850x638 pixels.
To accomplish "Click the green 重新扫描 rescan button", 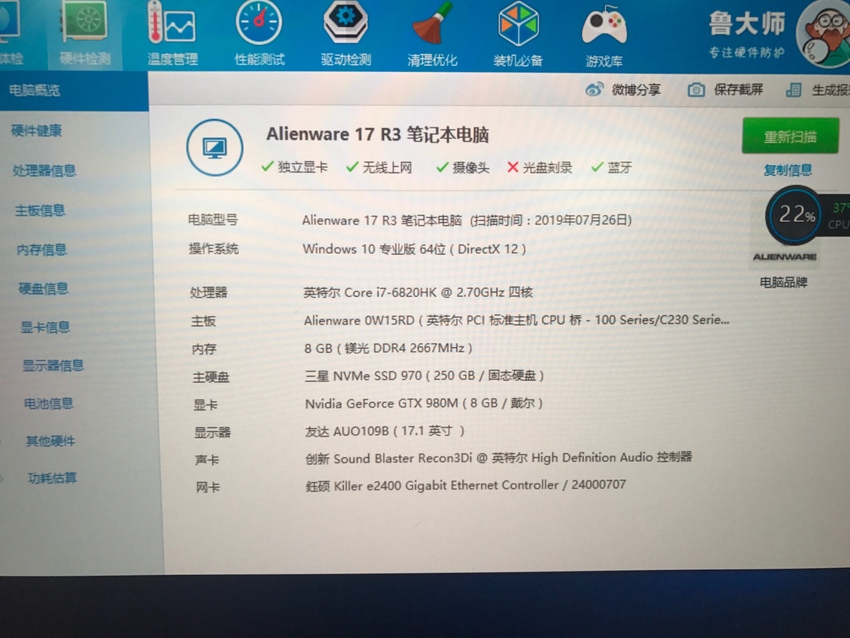I will pos(790,136).
